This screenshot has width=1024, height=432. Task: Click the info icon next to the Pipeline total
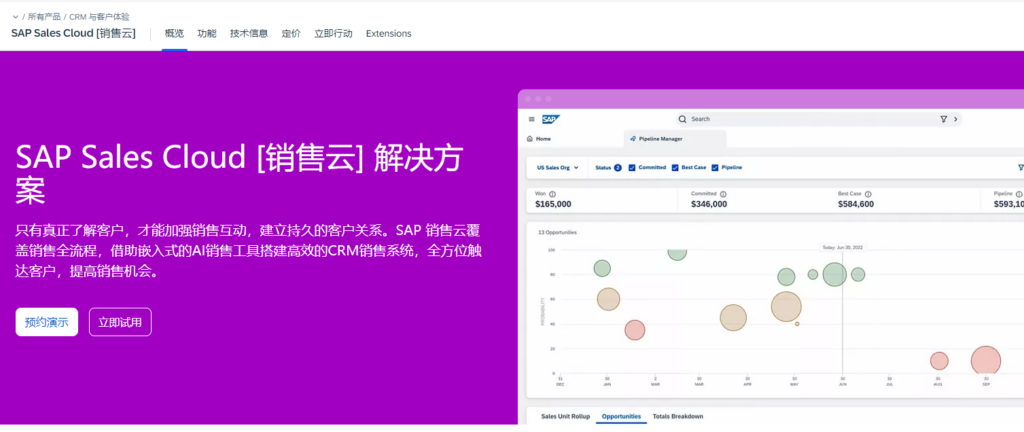point(1019,194)
